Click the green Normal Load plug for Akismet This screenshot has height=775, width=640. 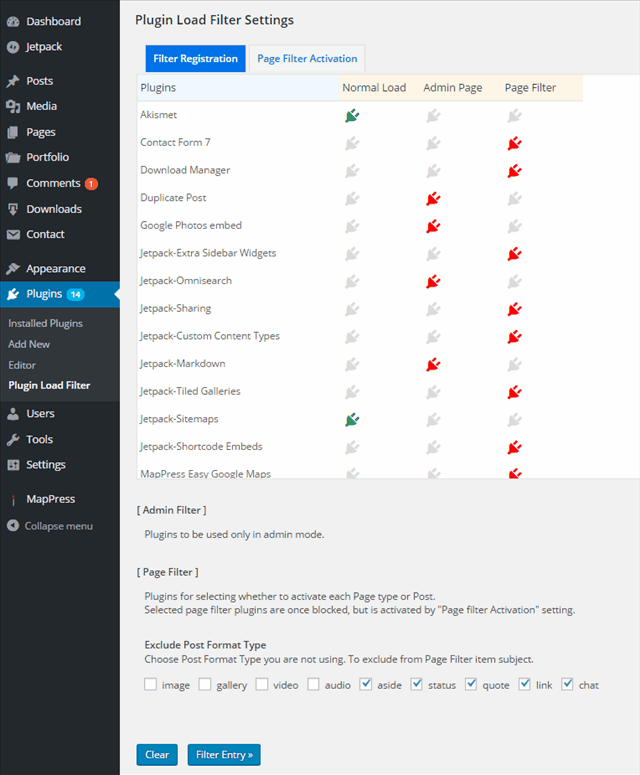[x=352, y=116]
